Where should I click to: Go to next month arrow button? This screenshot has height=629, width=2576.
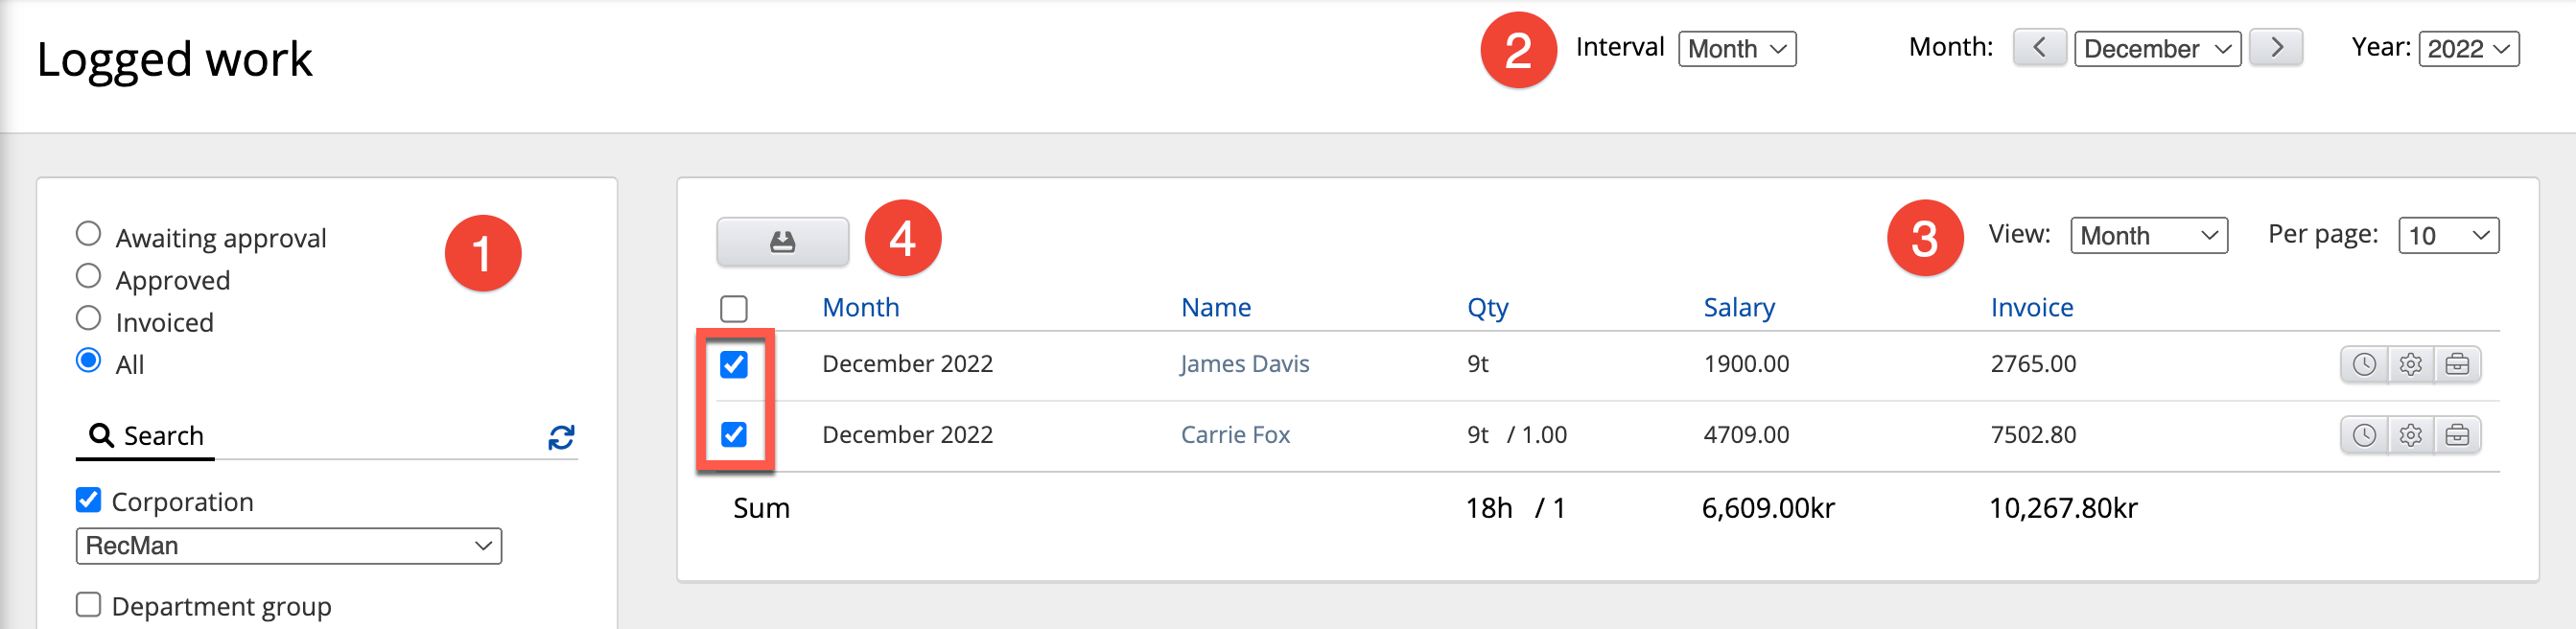(2275, 48)
